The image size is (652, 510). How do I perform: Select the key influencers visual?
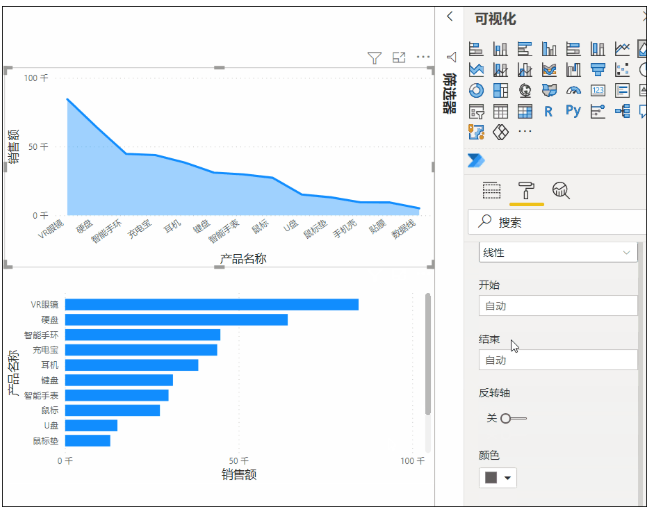pos(598,111)
